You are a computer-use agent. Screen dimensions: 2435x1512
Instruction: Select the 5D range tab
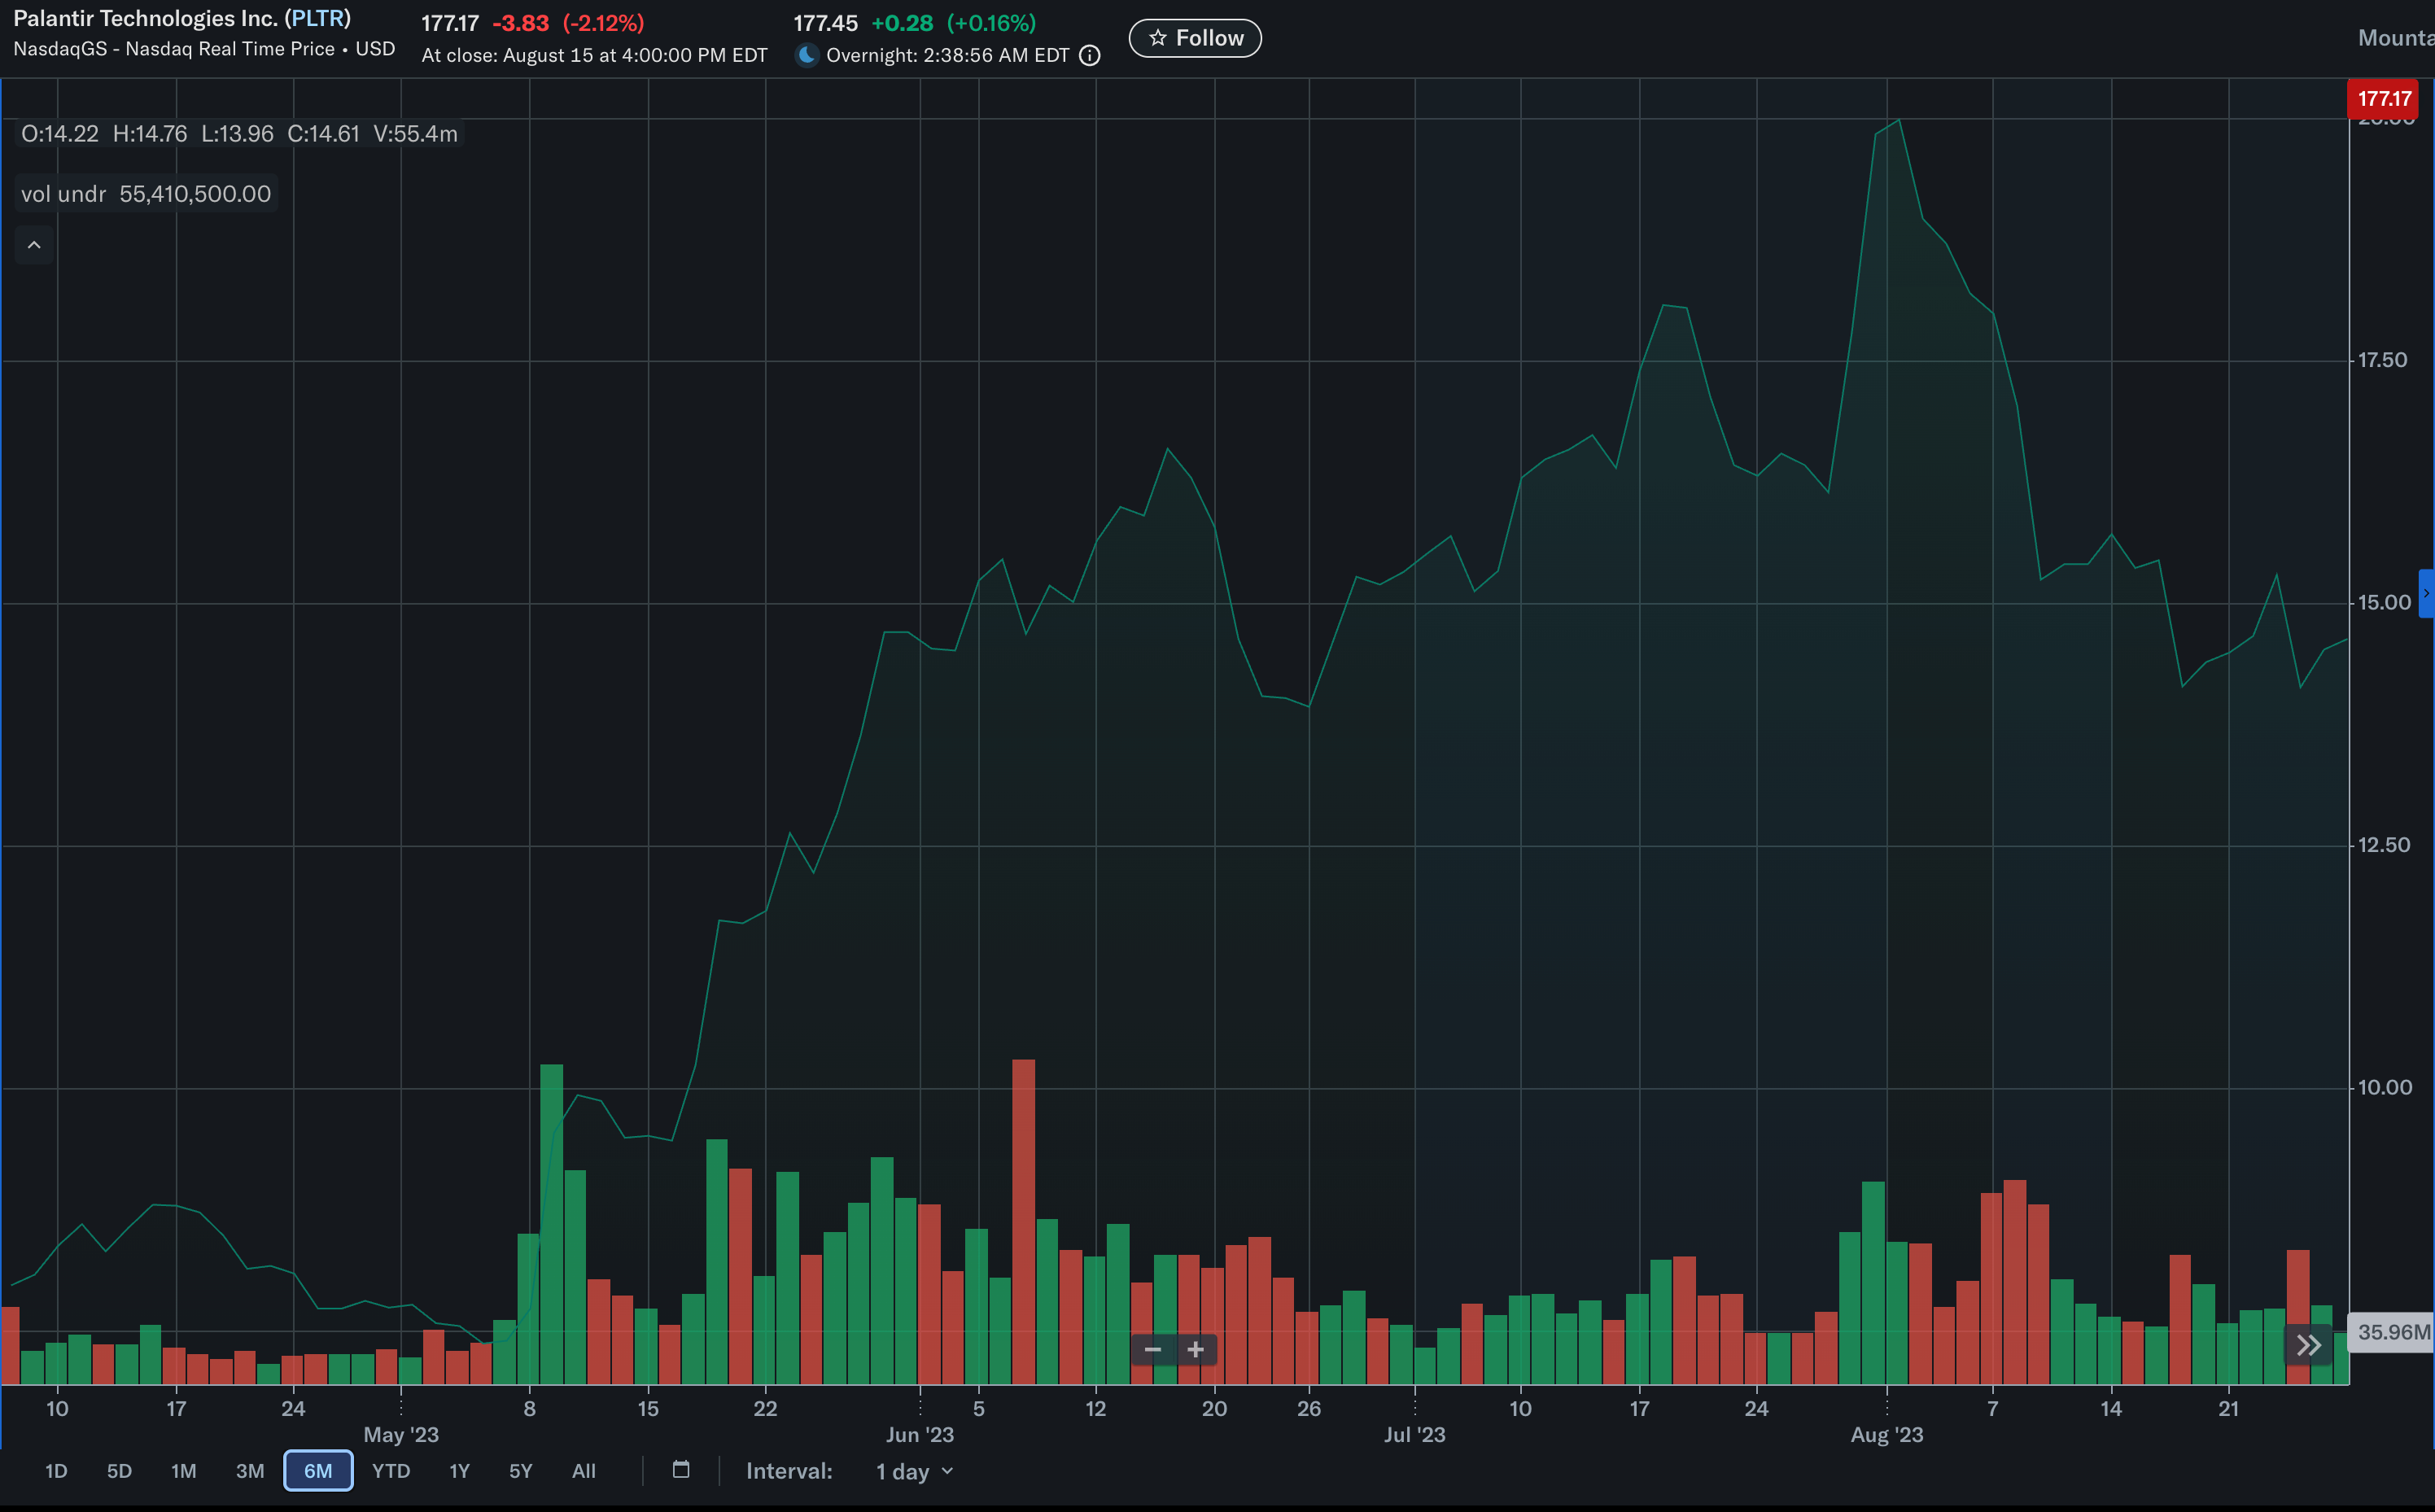click(x=119, y=1471)
